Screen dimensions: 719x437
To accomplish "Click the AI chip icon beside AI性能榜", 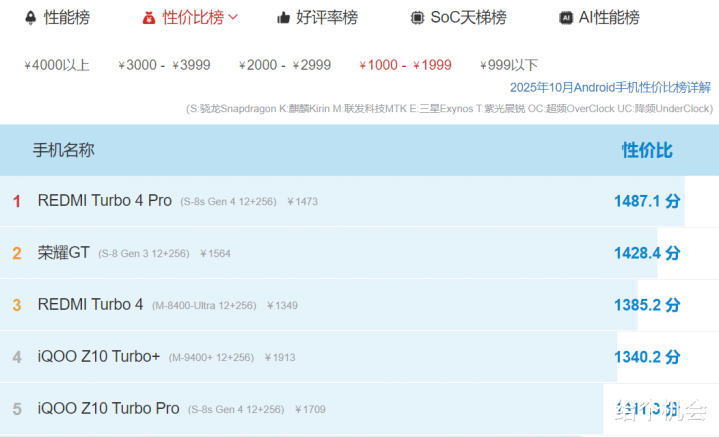I will (x=566, y=18).
